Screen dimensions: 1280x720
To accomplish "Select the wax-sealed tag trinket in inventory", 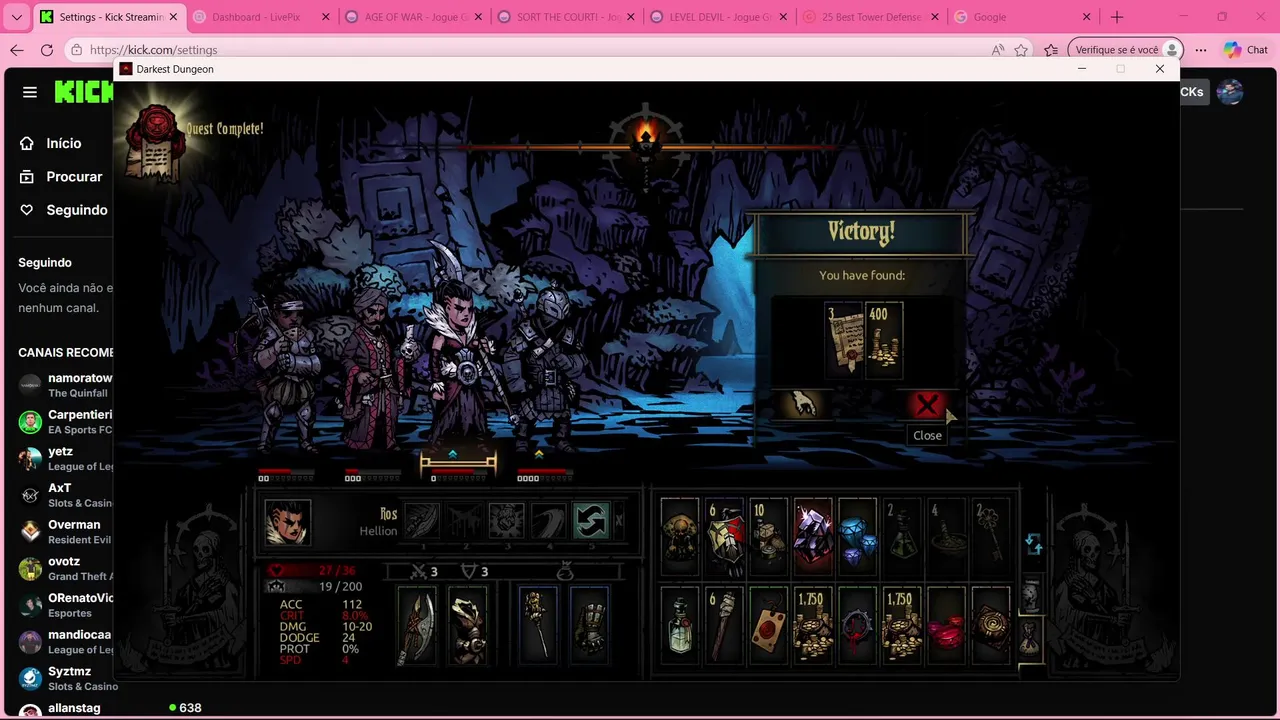I will 768,627.
